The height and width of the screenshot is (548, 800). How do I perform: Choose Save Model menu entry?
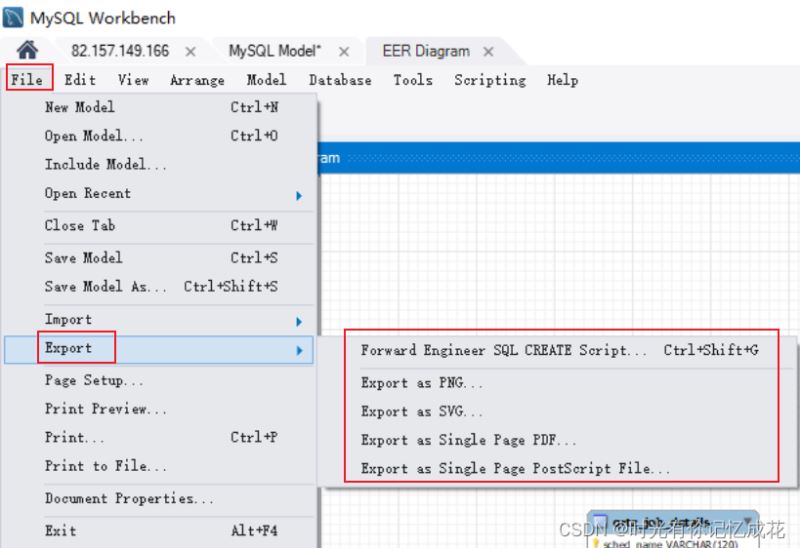[159, 258]
